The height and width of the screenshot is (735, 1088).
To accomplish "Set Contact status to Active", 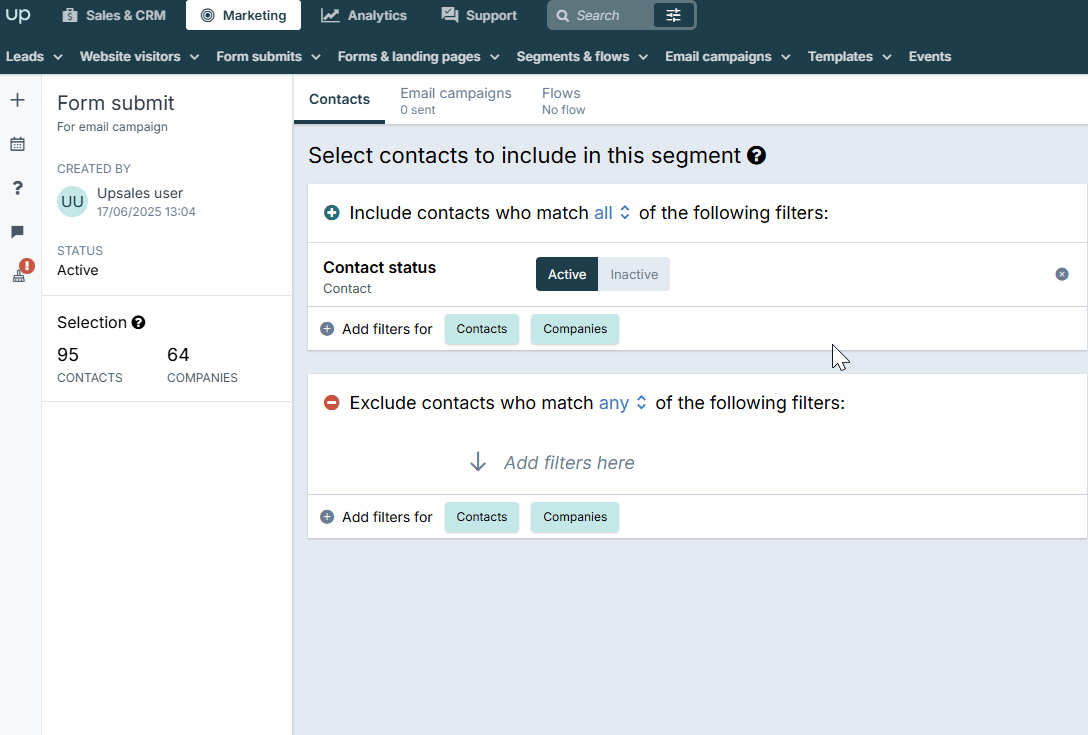I will click(567, 274).
